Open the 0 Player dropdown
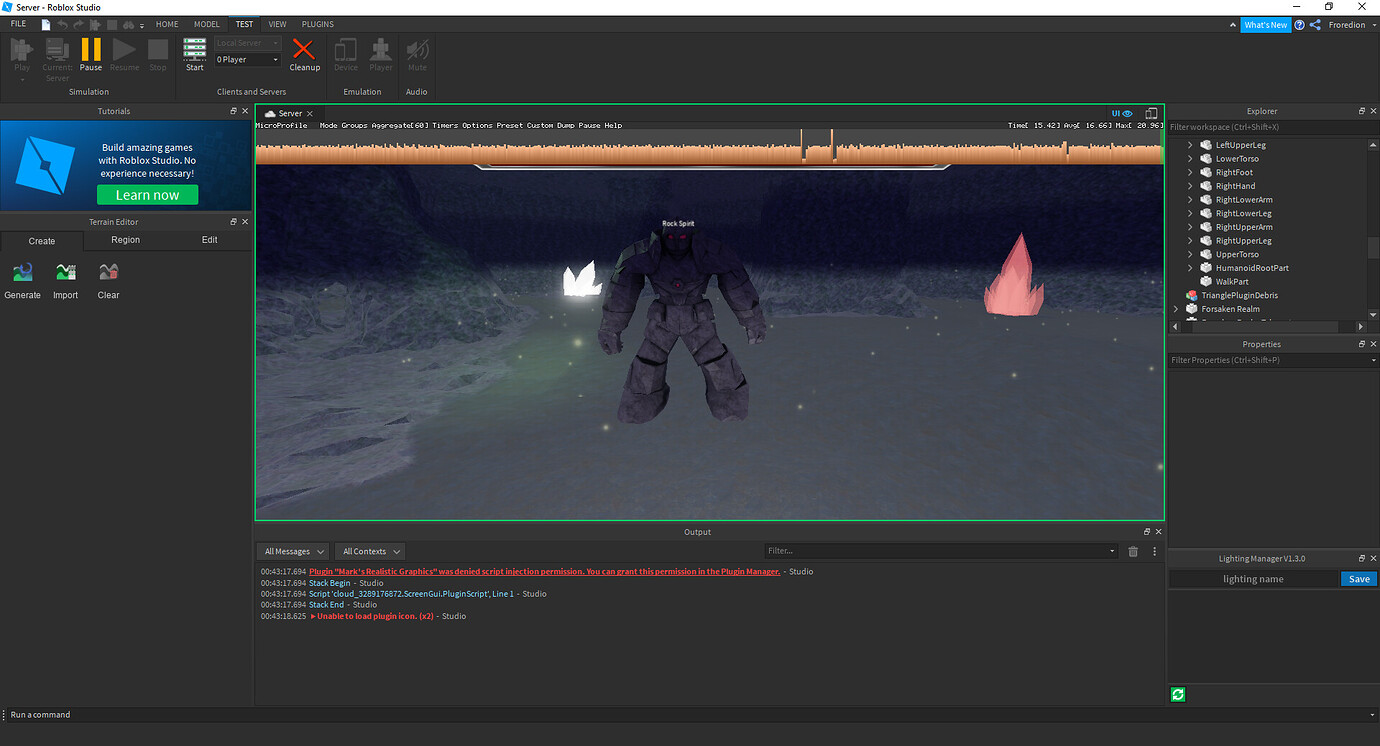The width and height of the screenshot is (1380, 746). point(246,59)
